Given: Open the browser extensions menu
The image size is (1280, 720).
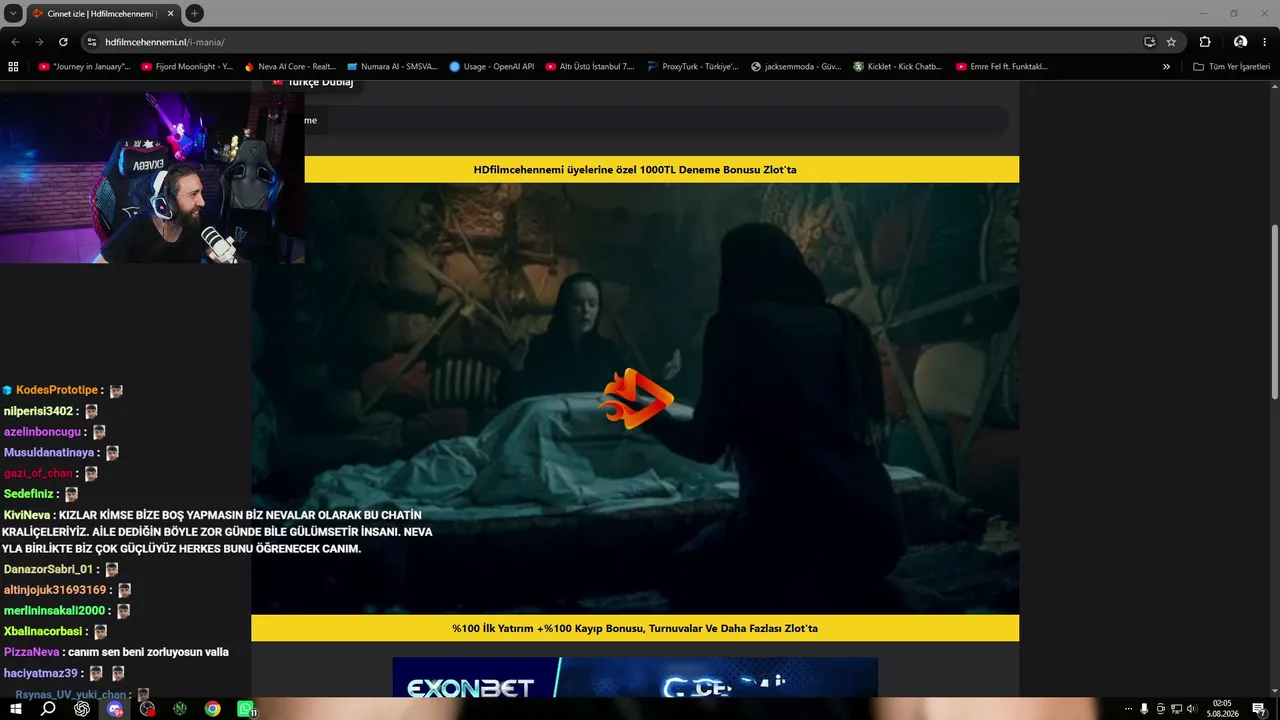Looking at the screenshot, I should click(x=1205, y=42).
